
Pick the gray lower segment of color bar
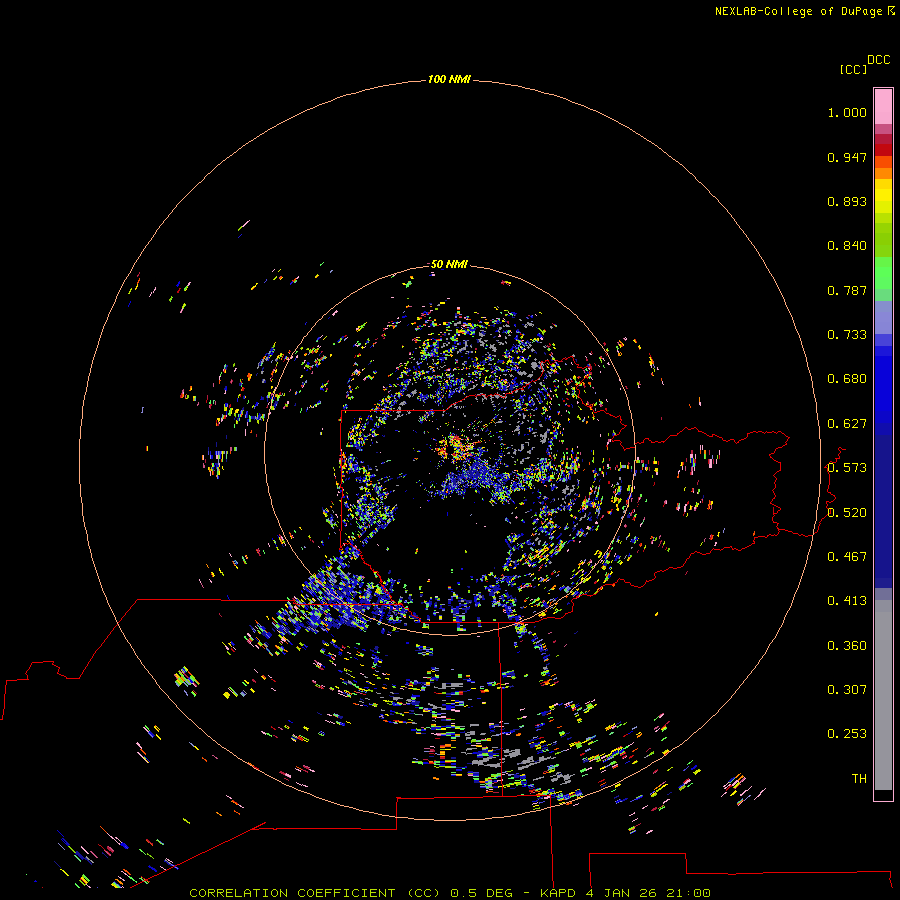pyautogui.click(x=883, y=695)
